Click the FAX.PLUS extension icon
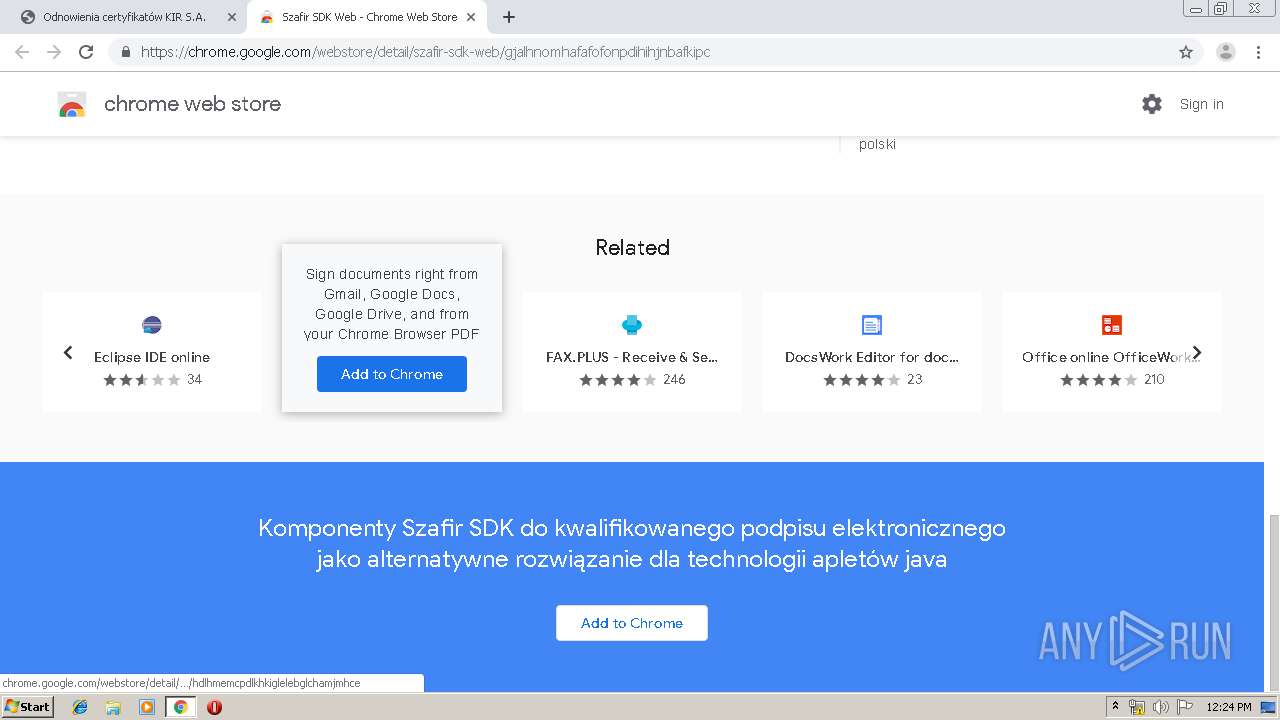Screen dimensions: 1280x720 tap(632, 325)
